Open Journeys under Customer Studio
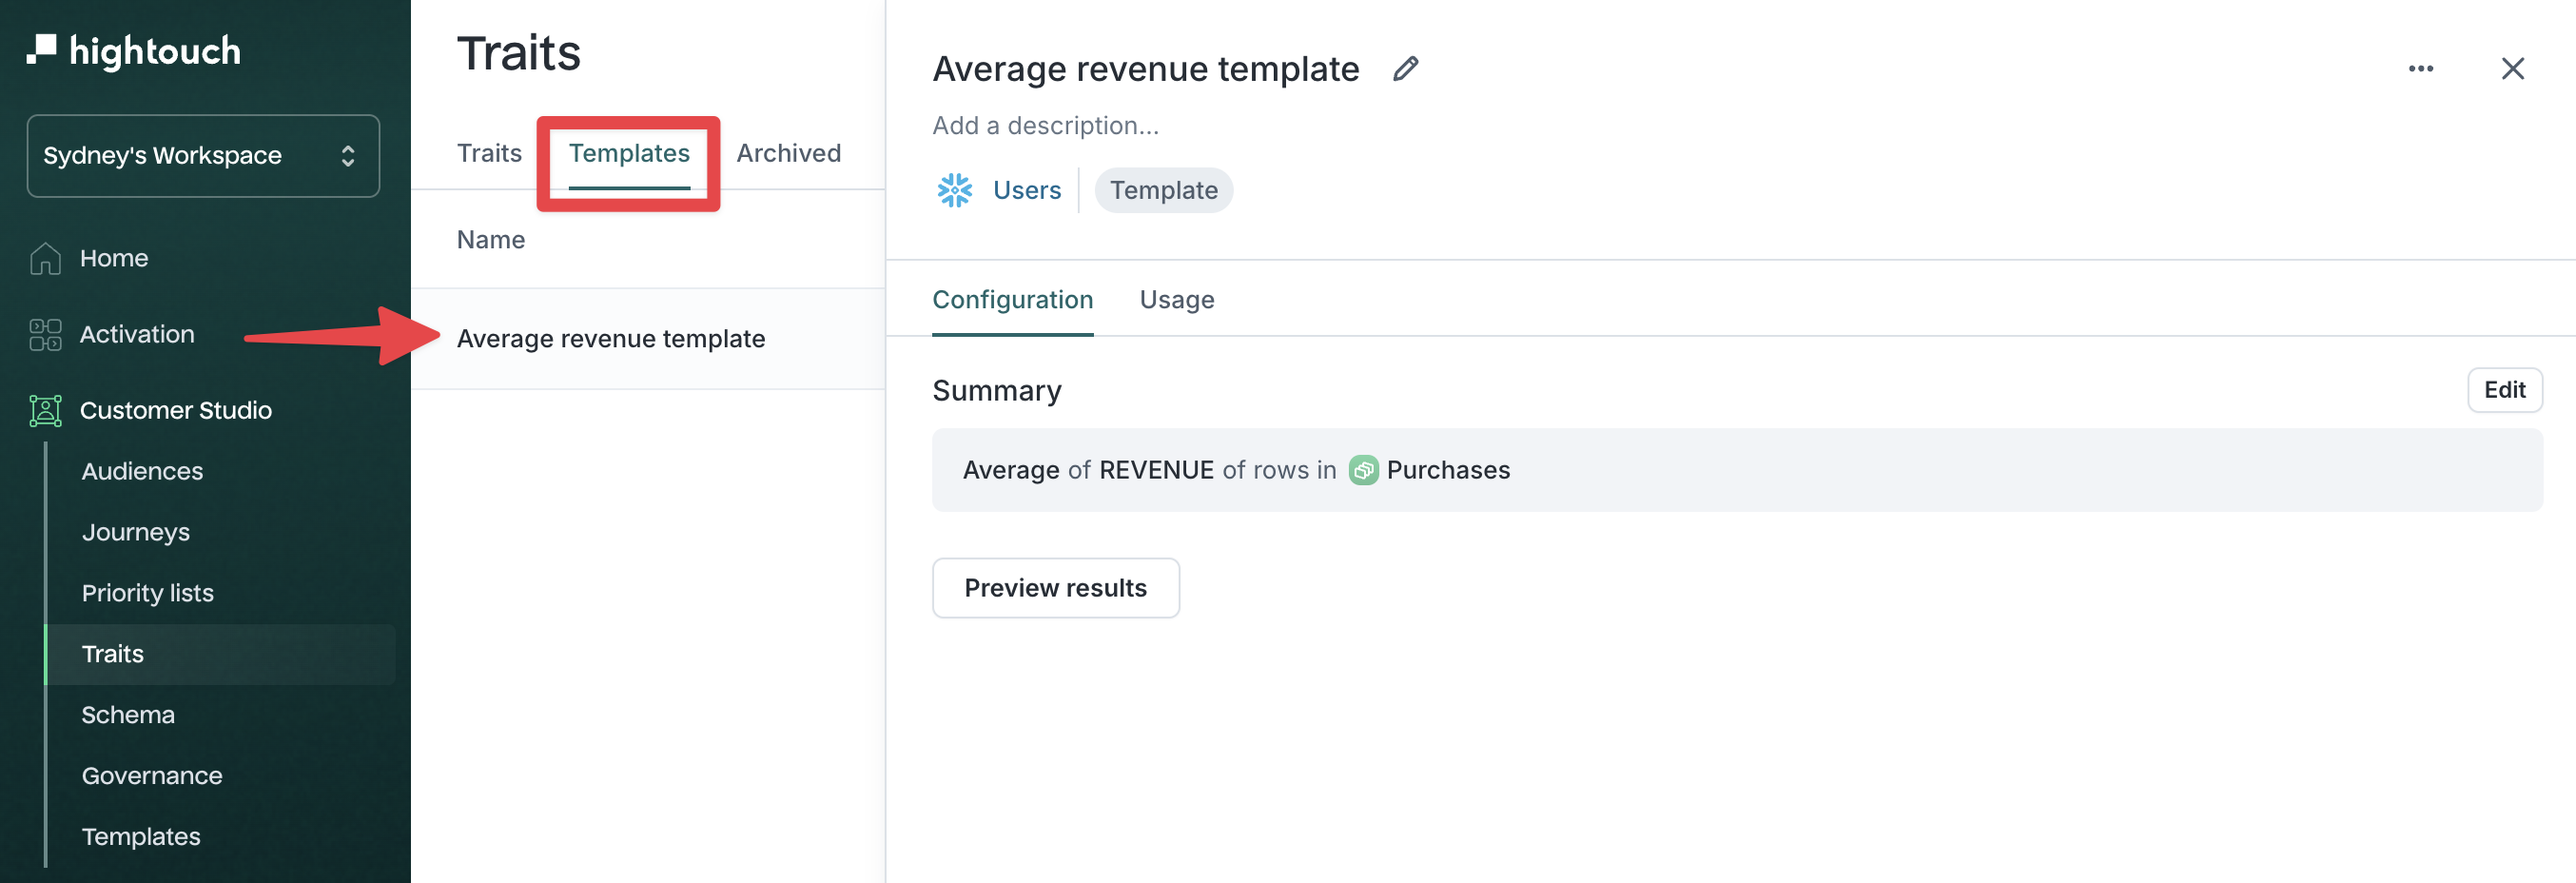The width and height of the screenshot is (2576, 883). (136, 532)
